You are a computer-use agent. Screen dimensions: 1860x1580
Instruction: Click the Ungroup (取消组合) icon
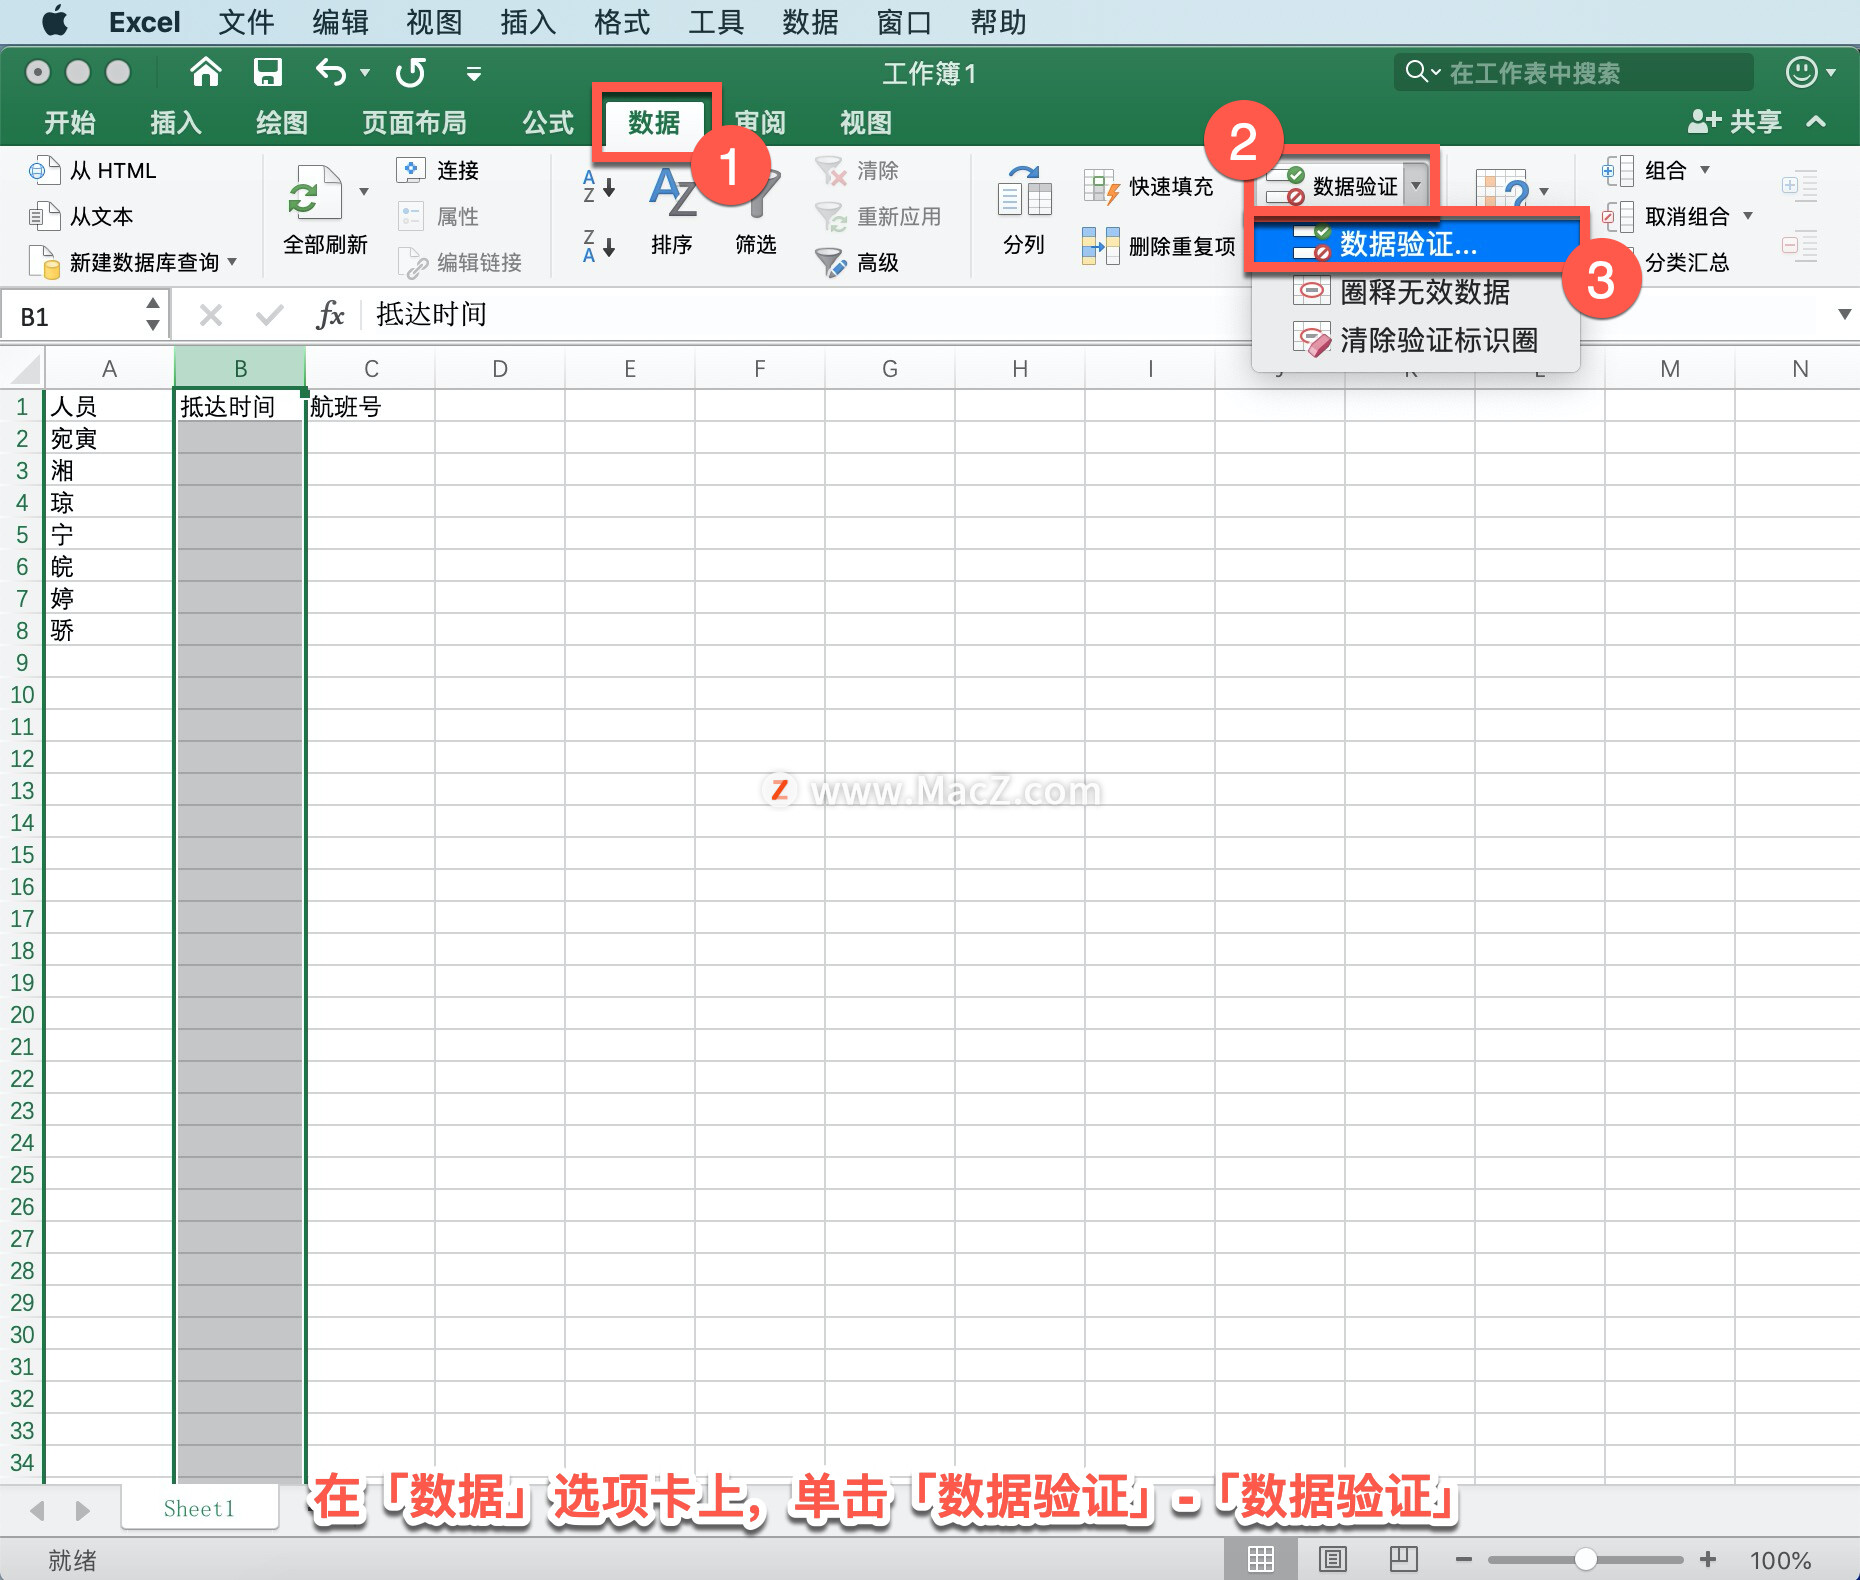click(1618, 216)
